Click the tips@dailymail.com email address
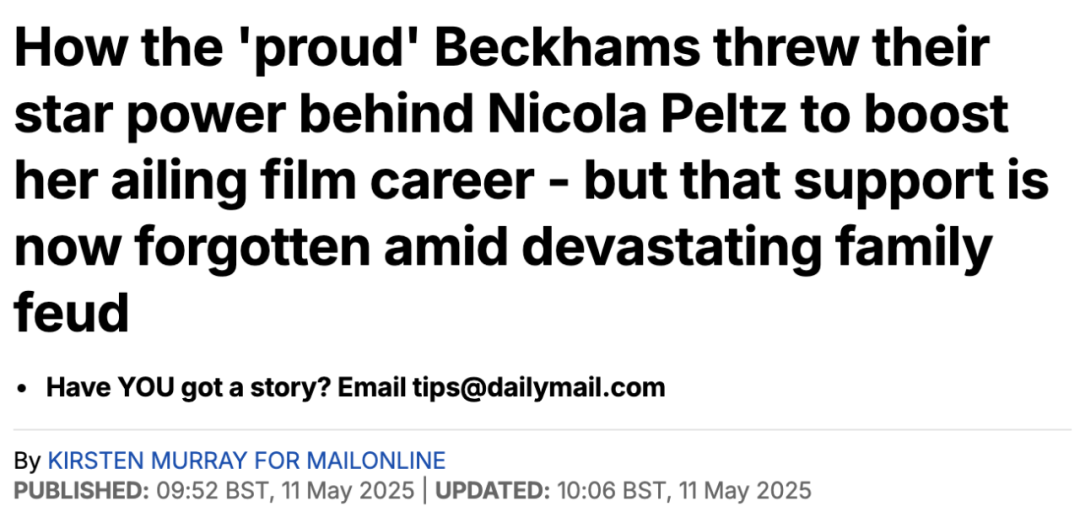This screenshot has height=512, width=1080. coord(539,387)
